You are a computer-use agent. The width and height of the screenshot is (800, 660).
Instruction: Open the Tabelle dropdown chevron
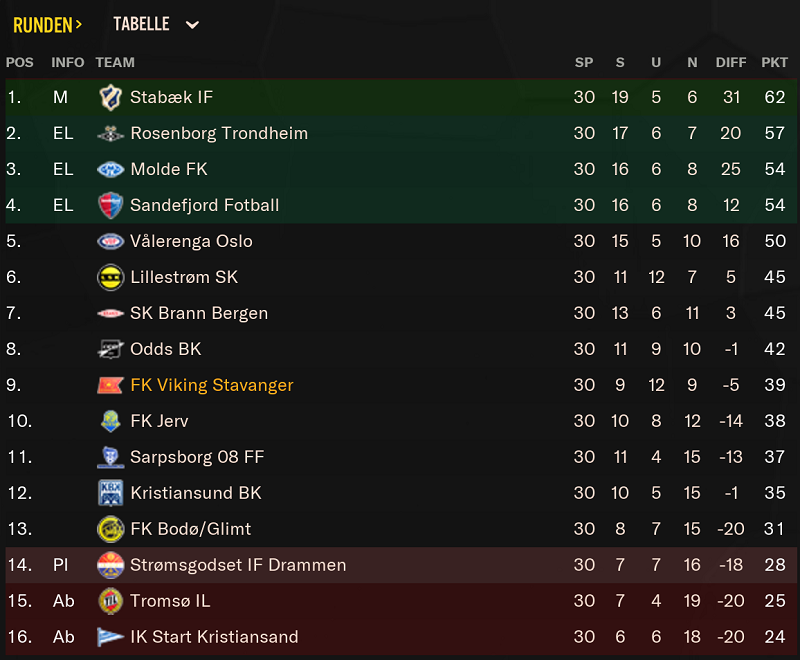[192, 24]
